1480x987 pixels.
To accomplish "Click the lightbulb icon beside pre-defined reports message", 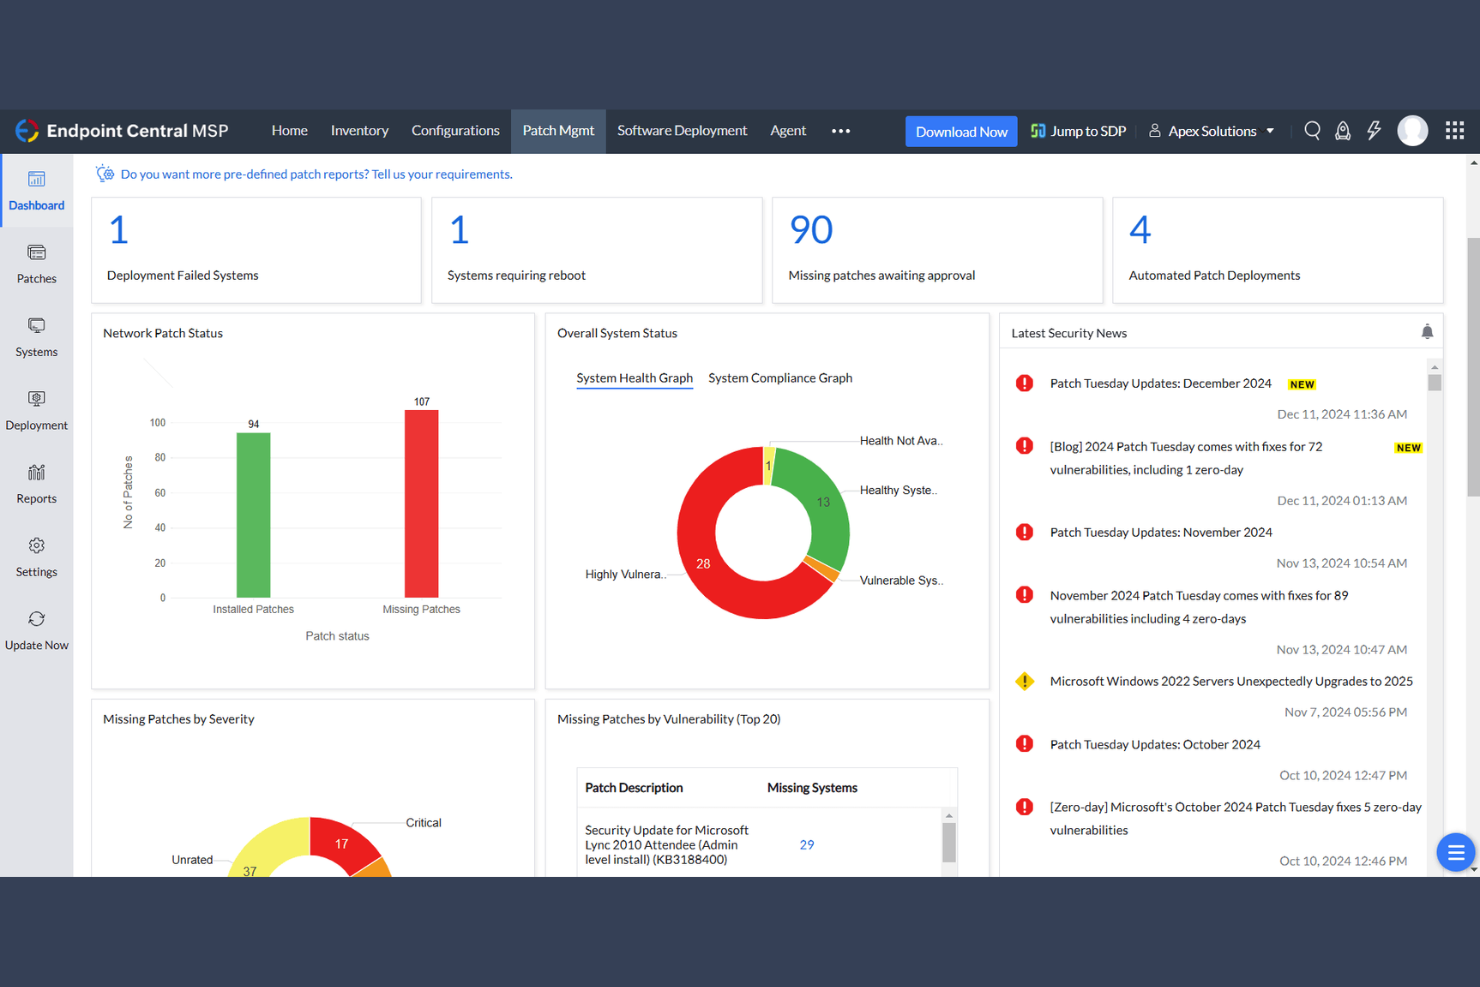I will 105,174.
